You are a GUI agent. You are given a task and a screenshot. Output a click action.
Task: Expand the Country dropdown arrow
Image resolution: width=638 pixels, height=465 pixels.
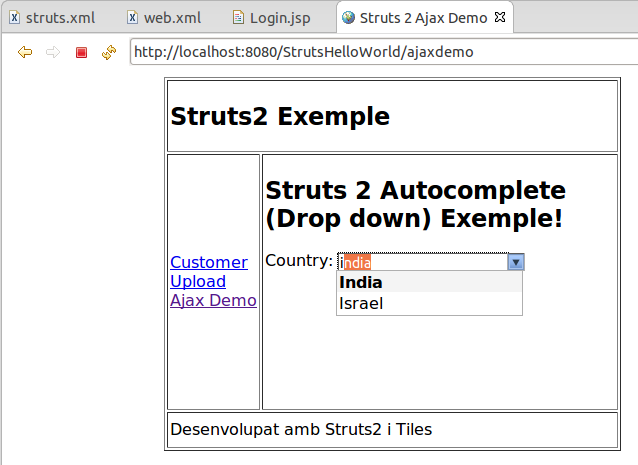point(516,262)
